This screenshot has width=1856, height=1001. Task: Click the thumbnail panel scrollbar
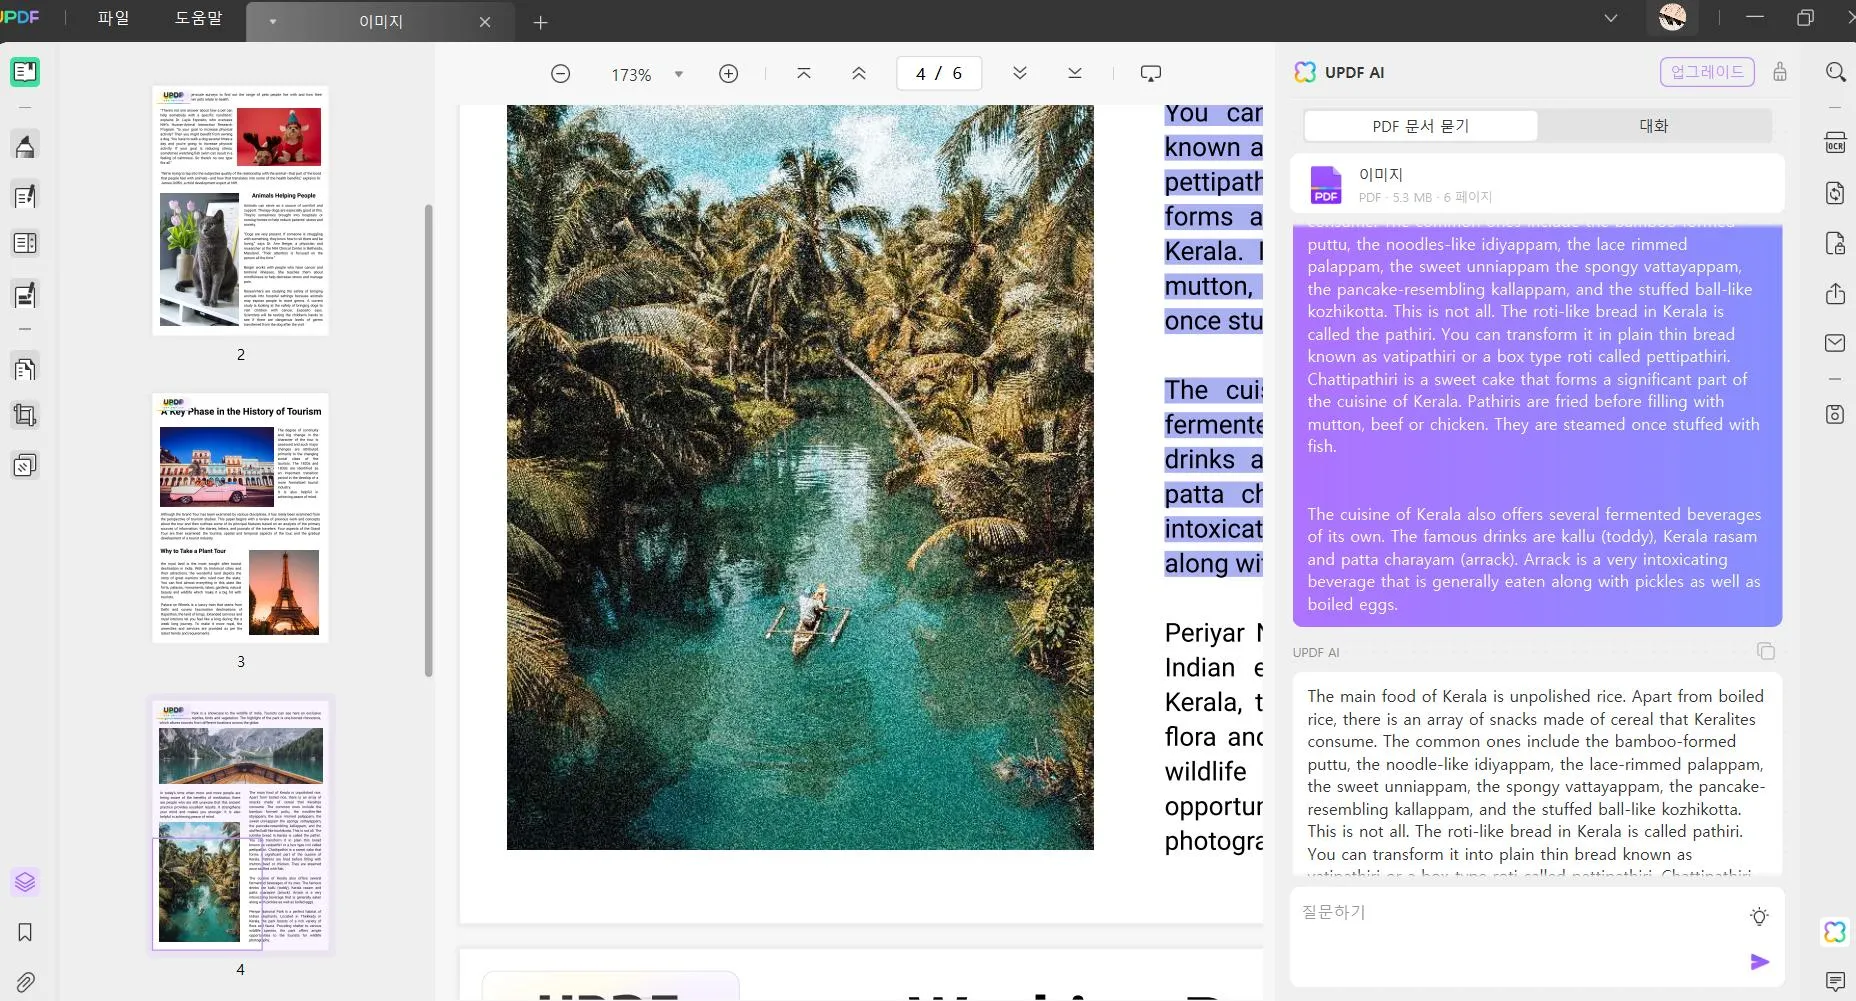coord(429,440)
